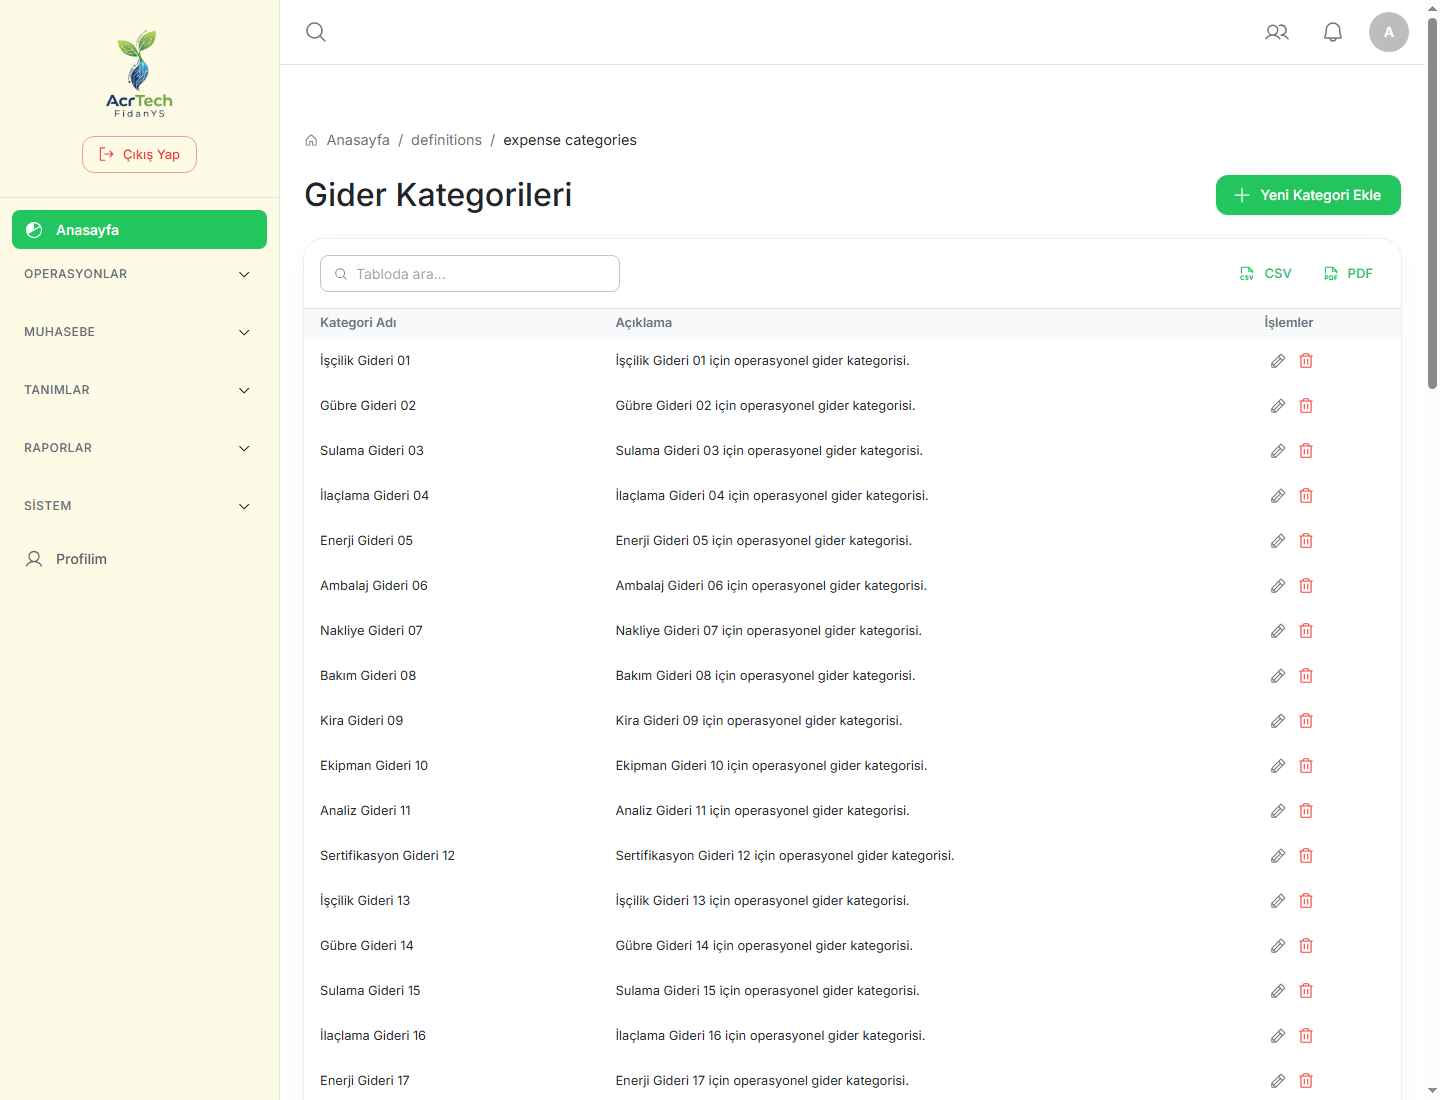Expand the SİSTEM sidebar section

139,506
